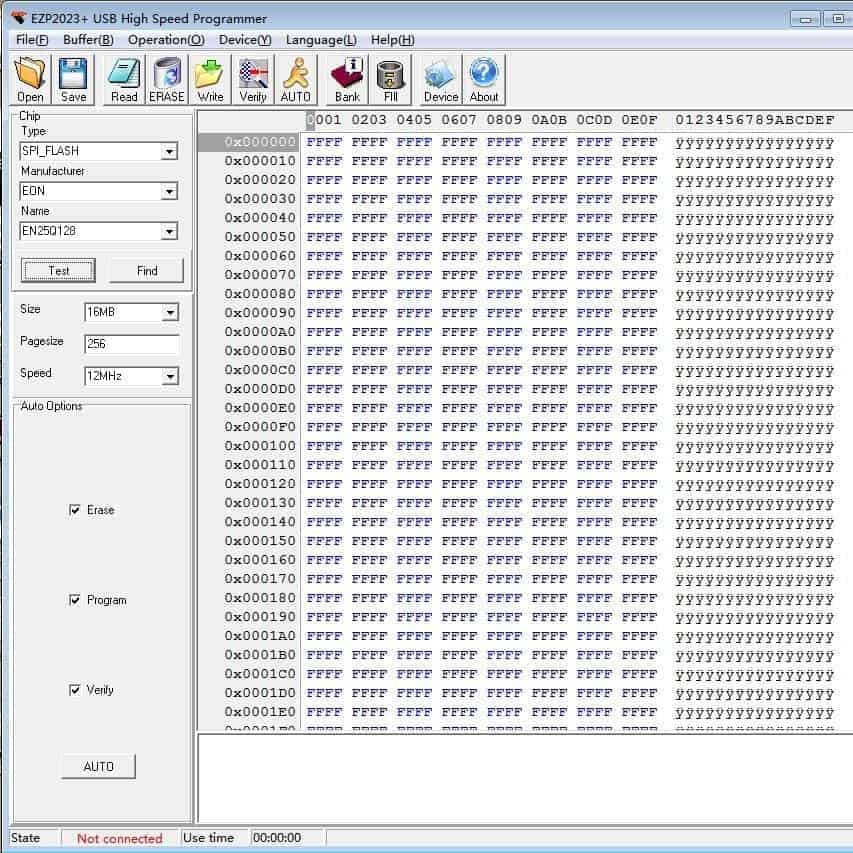This screenshot has height=853, width=853.
Task: Click the Bank check toolbar icon
Action: (x=347, y=79)
